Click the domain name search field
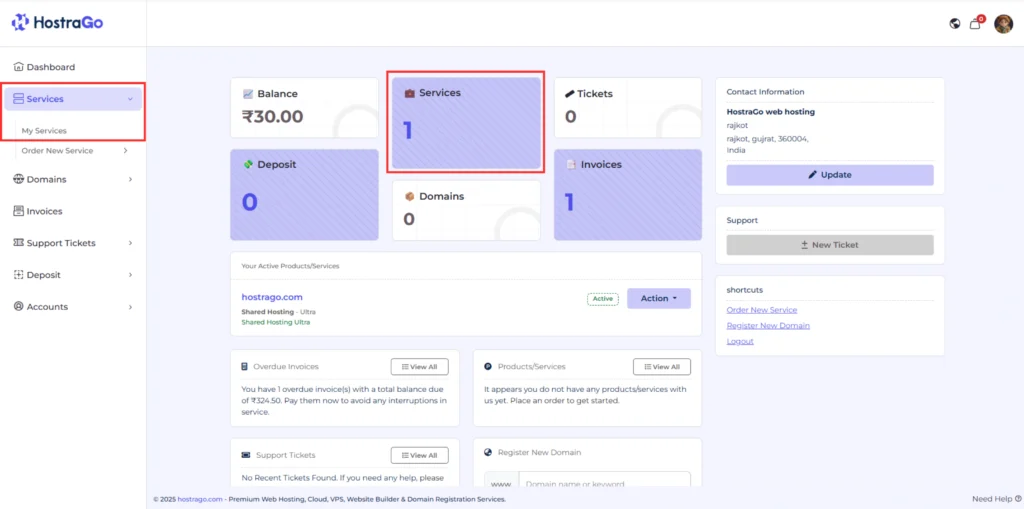 coord(604,482)
